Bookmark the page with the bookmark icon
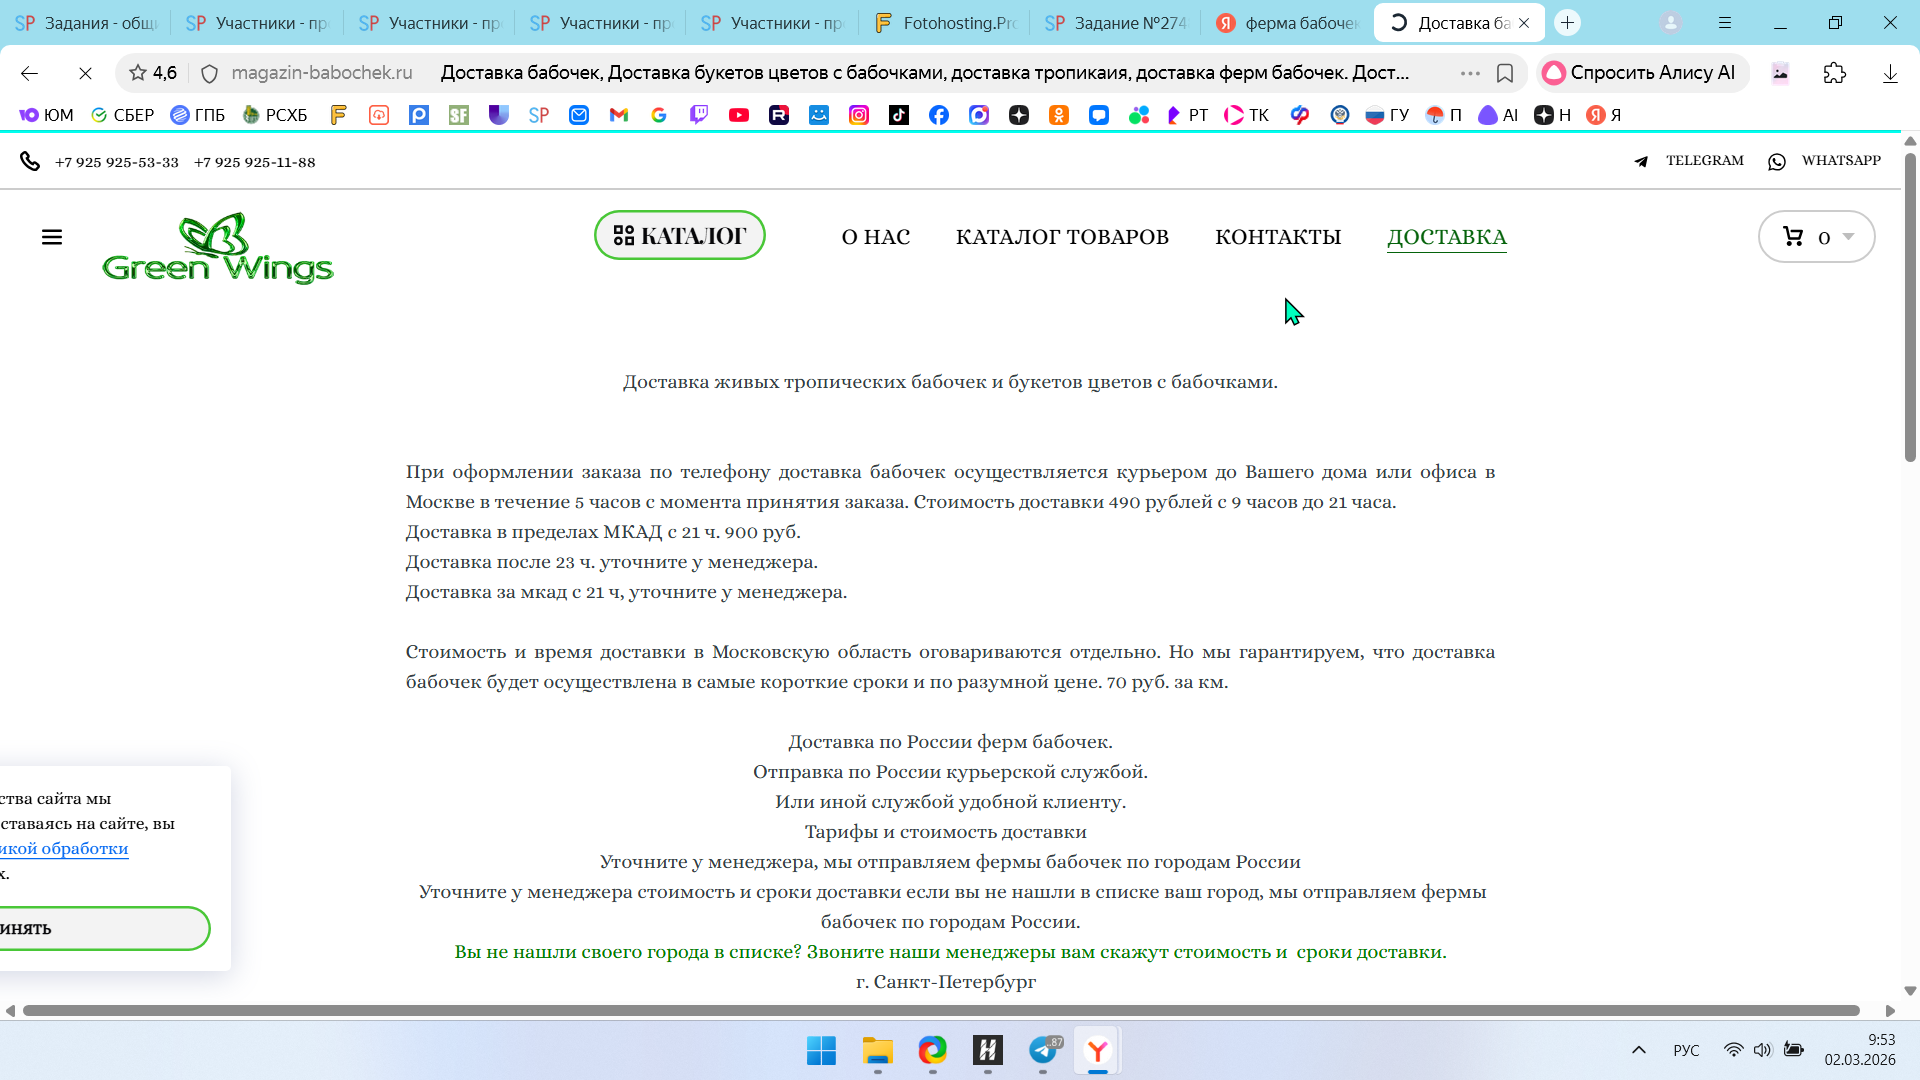 (x=1505, y=73)
